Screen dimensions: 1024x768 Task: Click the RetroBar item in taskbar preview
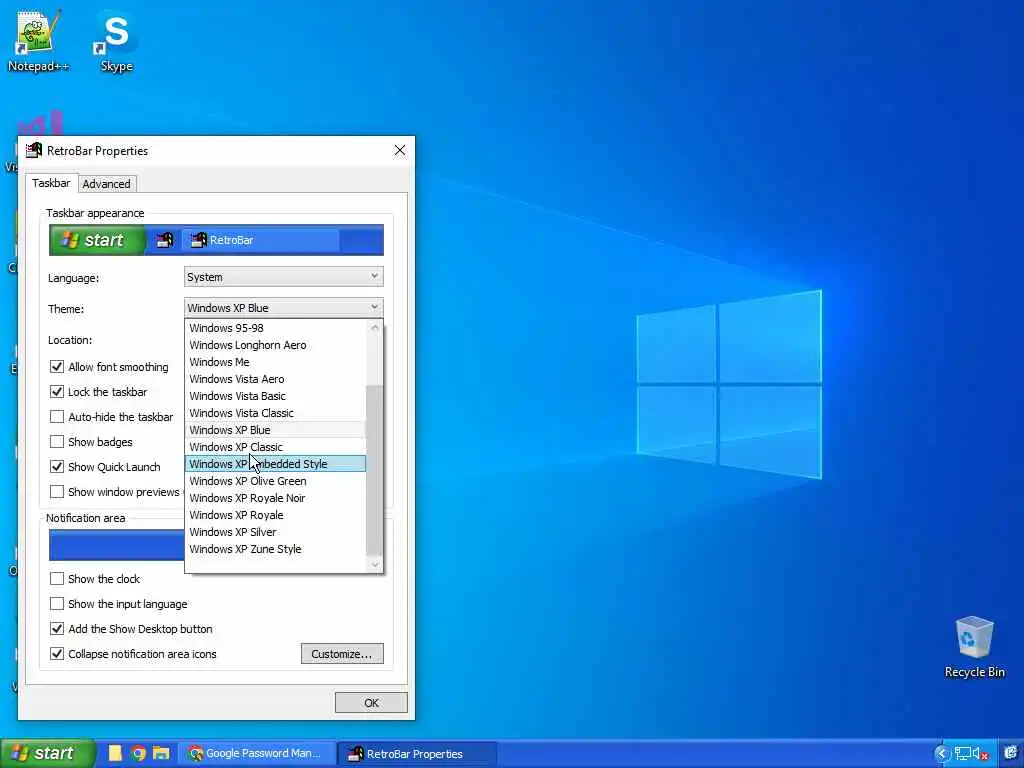point(261,240)
